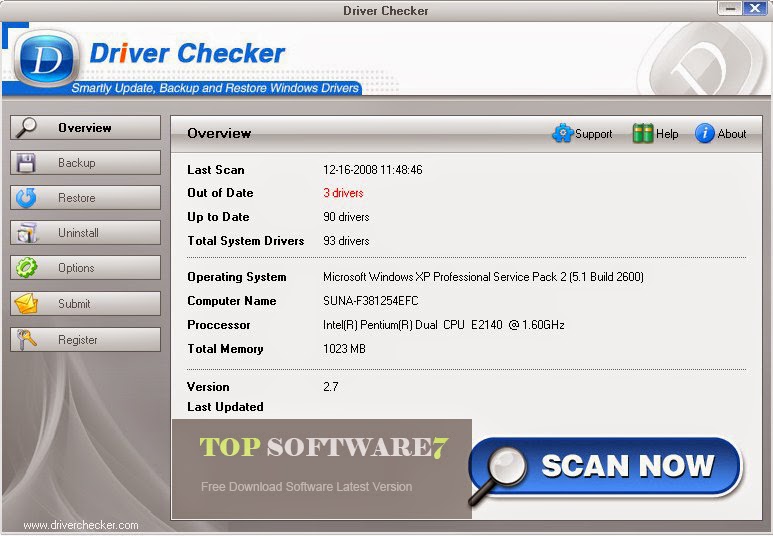
Task: Click the red '3 drivers' out-of-date value
Action: click(343, 193)
